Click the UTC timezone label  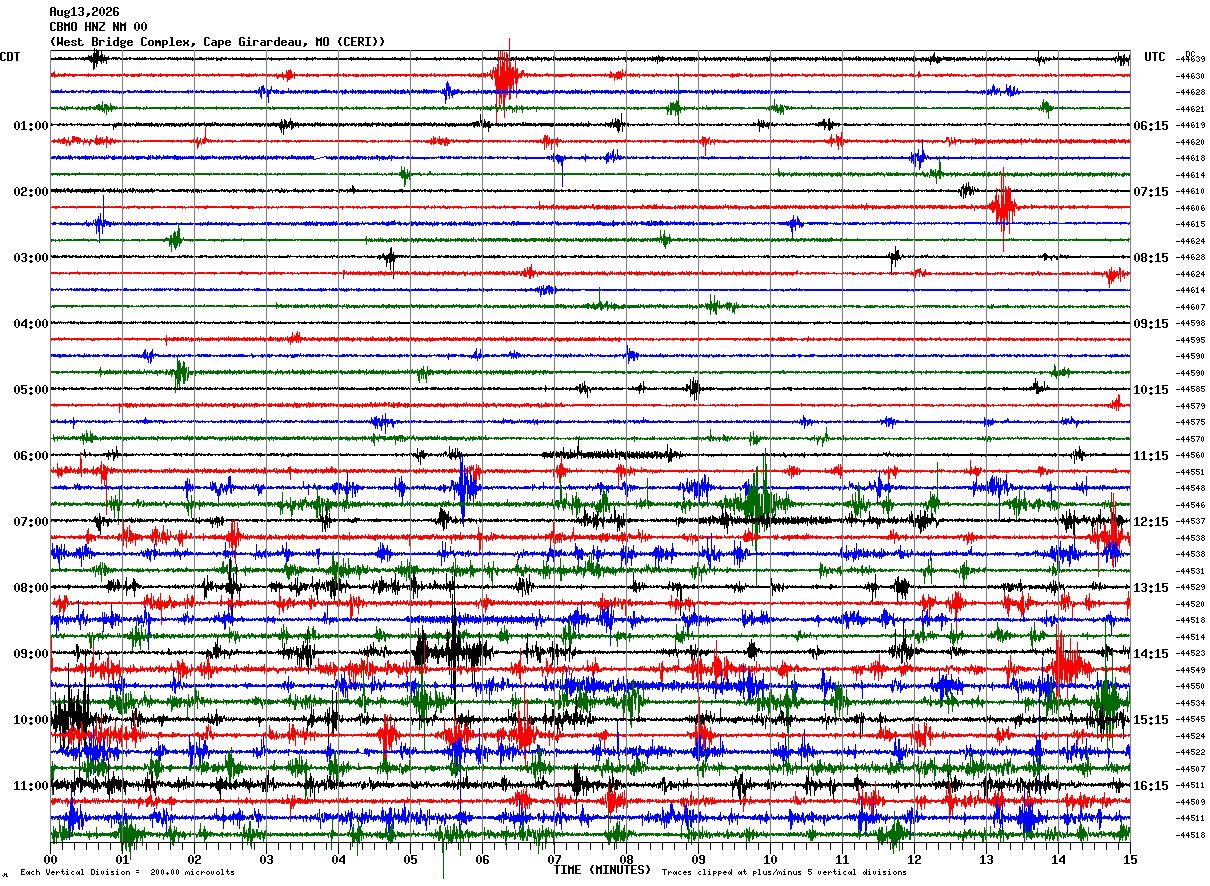[1155, 57]
